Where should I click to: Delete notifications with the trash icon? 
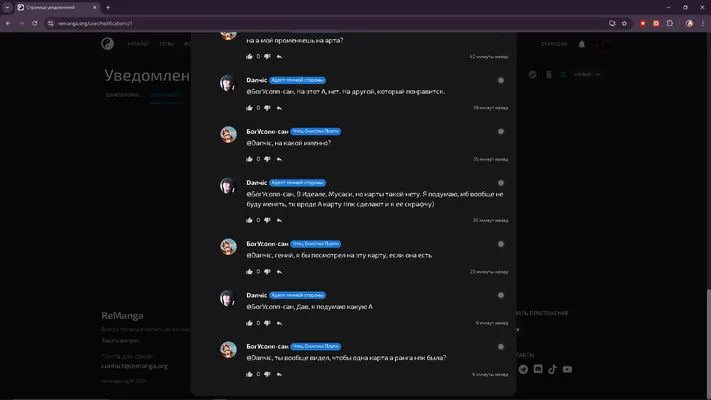point(549,74)
